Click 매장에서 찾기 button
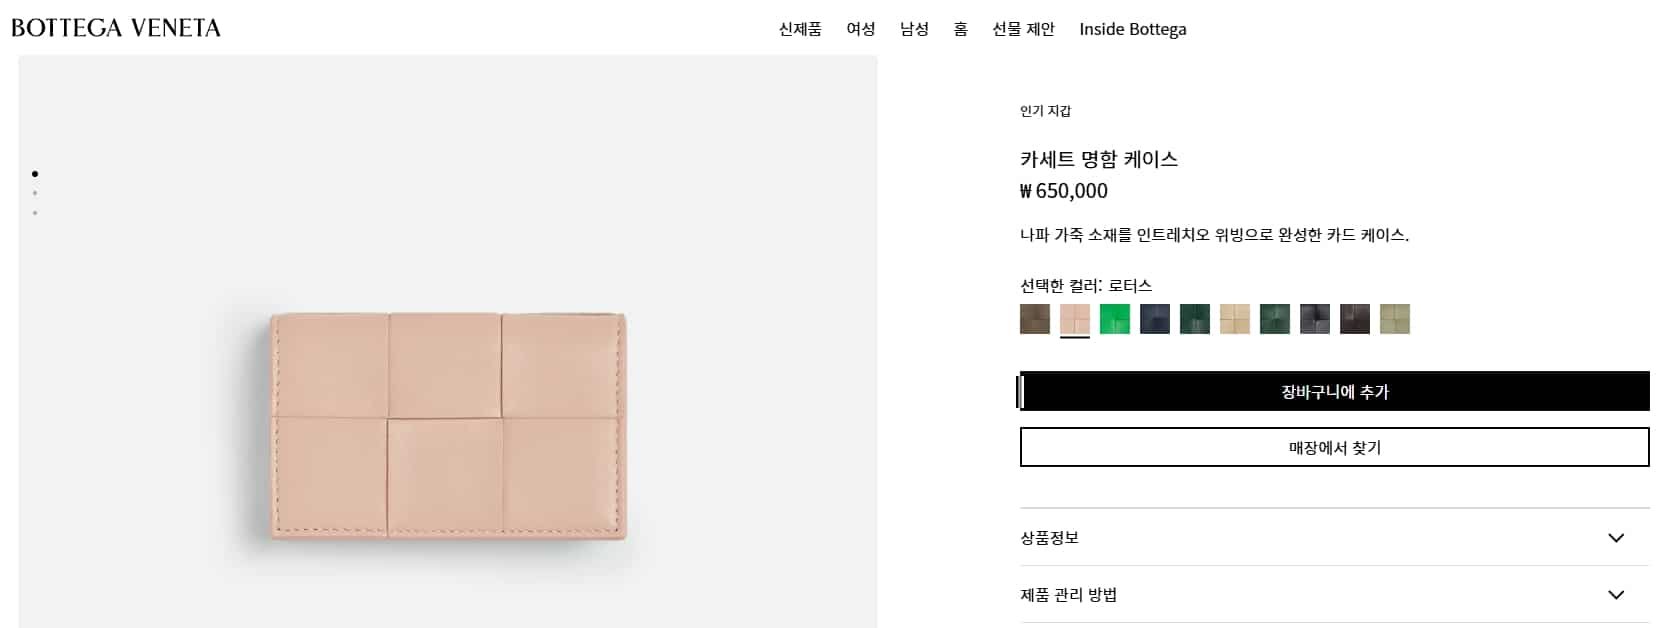 pyautogui.click(x=1335, y=447)
